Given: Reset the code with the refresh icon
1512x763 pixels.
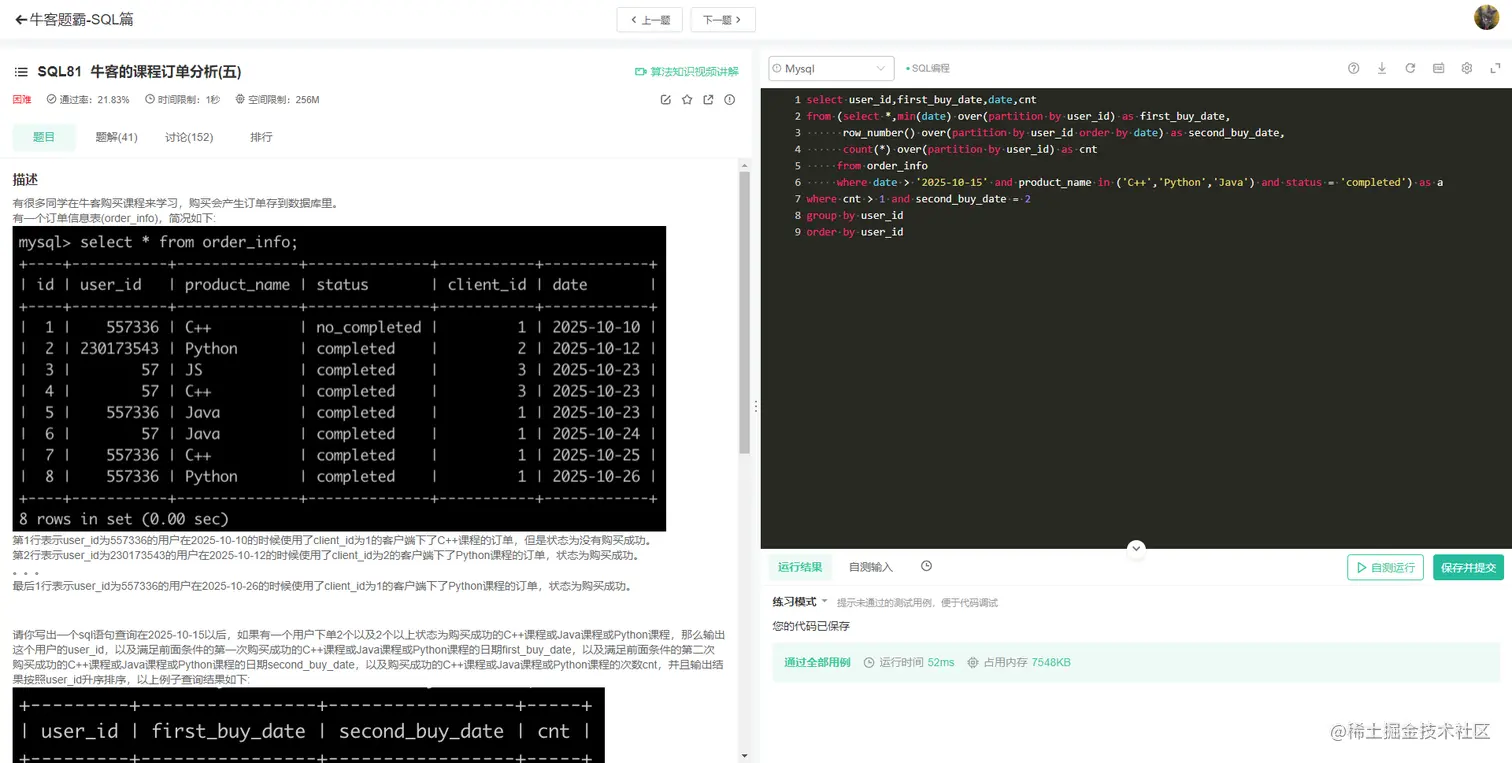Looking at the screenshot, I should click(x=1409, y=68).
